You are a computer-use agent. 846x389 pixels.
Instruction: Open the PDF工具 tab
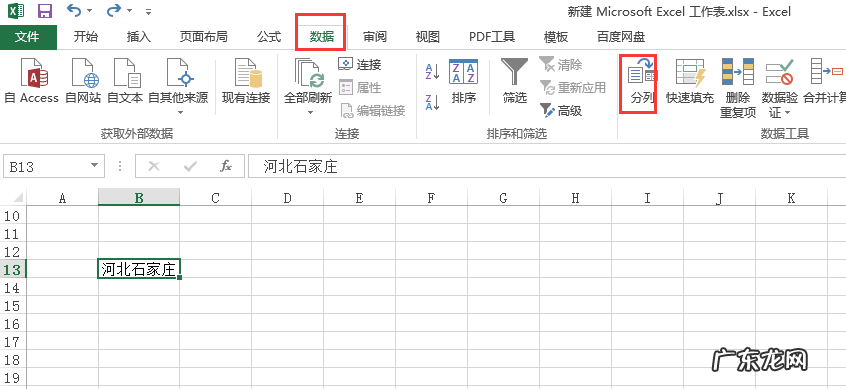[x=492, y=37]
